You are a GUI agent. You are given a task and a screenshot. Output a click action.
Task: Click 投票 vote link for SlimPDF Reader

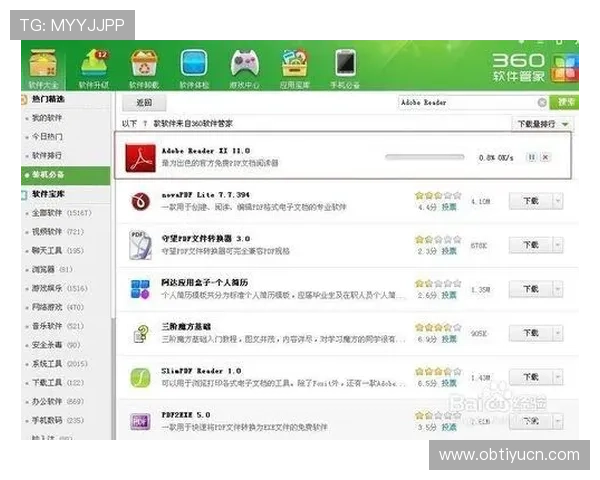point(449,384)
